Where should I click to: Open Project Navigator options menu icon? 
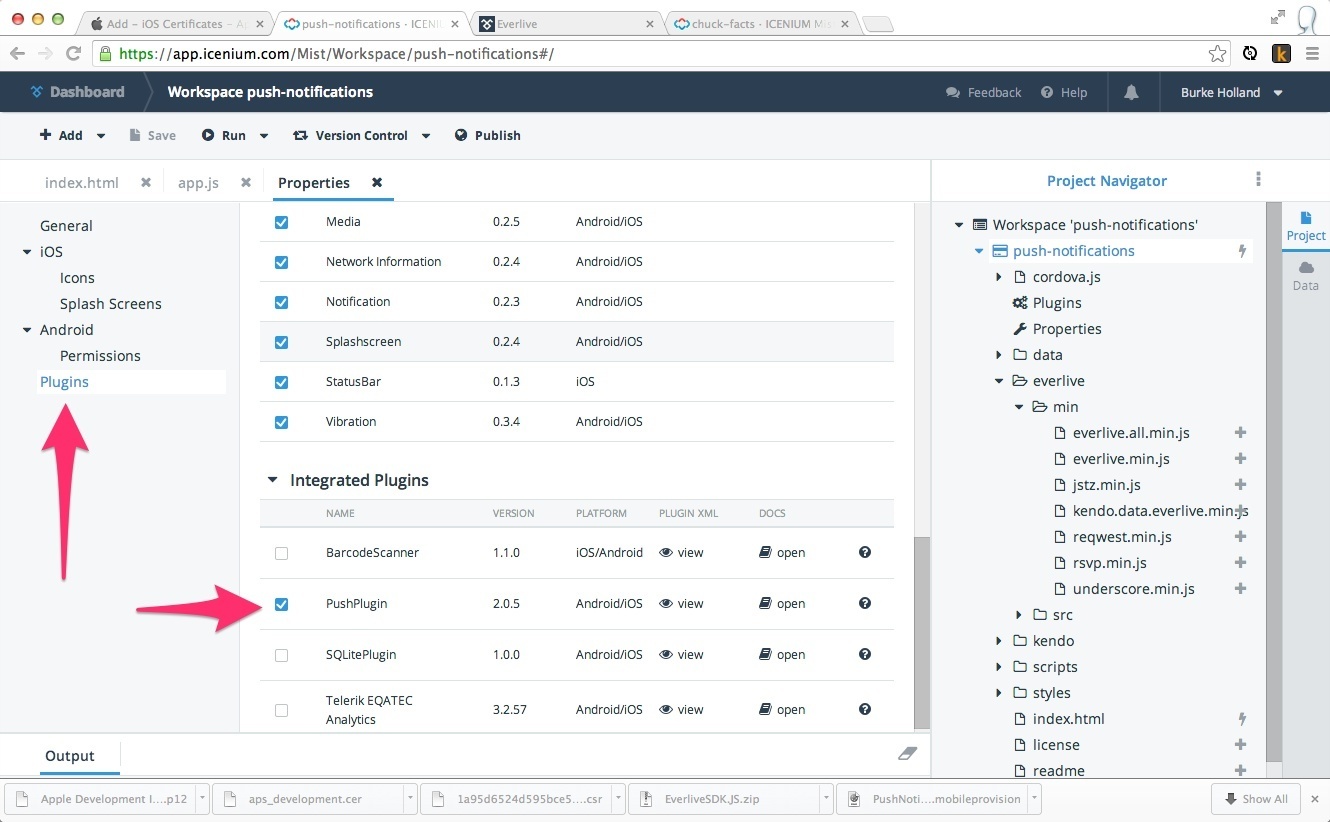(x=1258, y=180)
